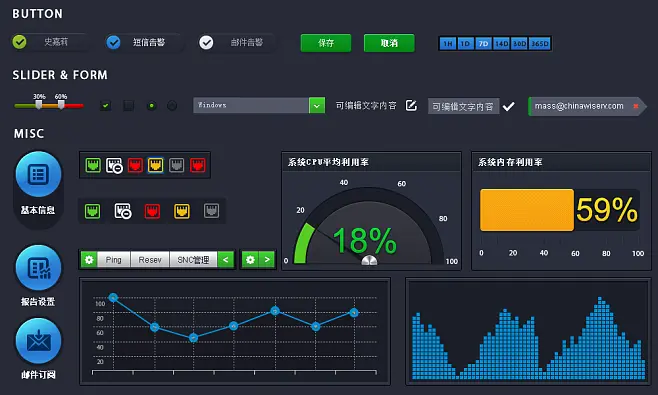Click the lowest point on line chart

pos(193,337)
